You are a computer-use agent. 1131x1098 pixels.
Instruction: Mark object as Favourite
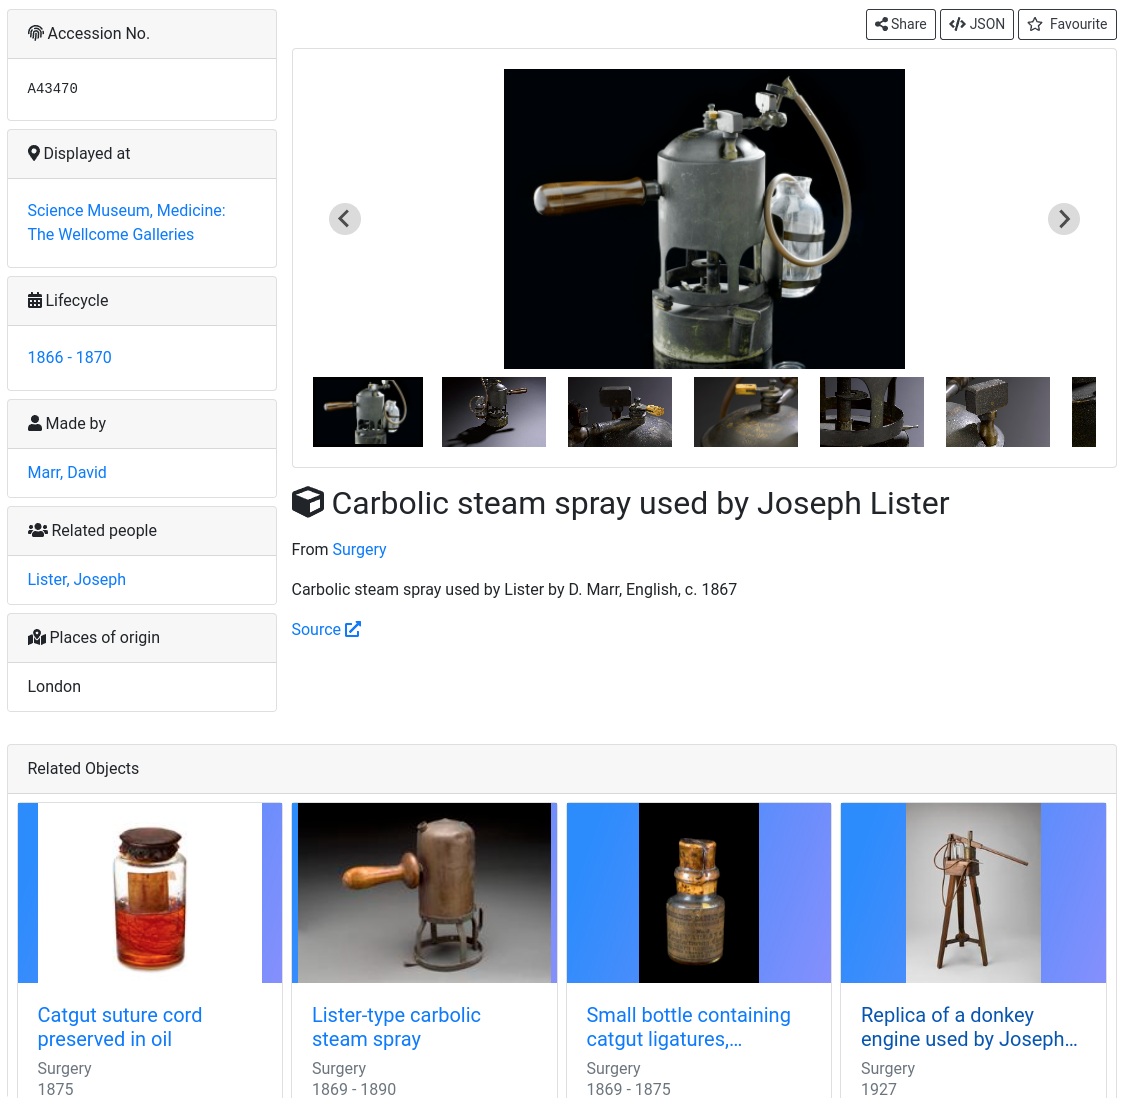[1067, 25]
